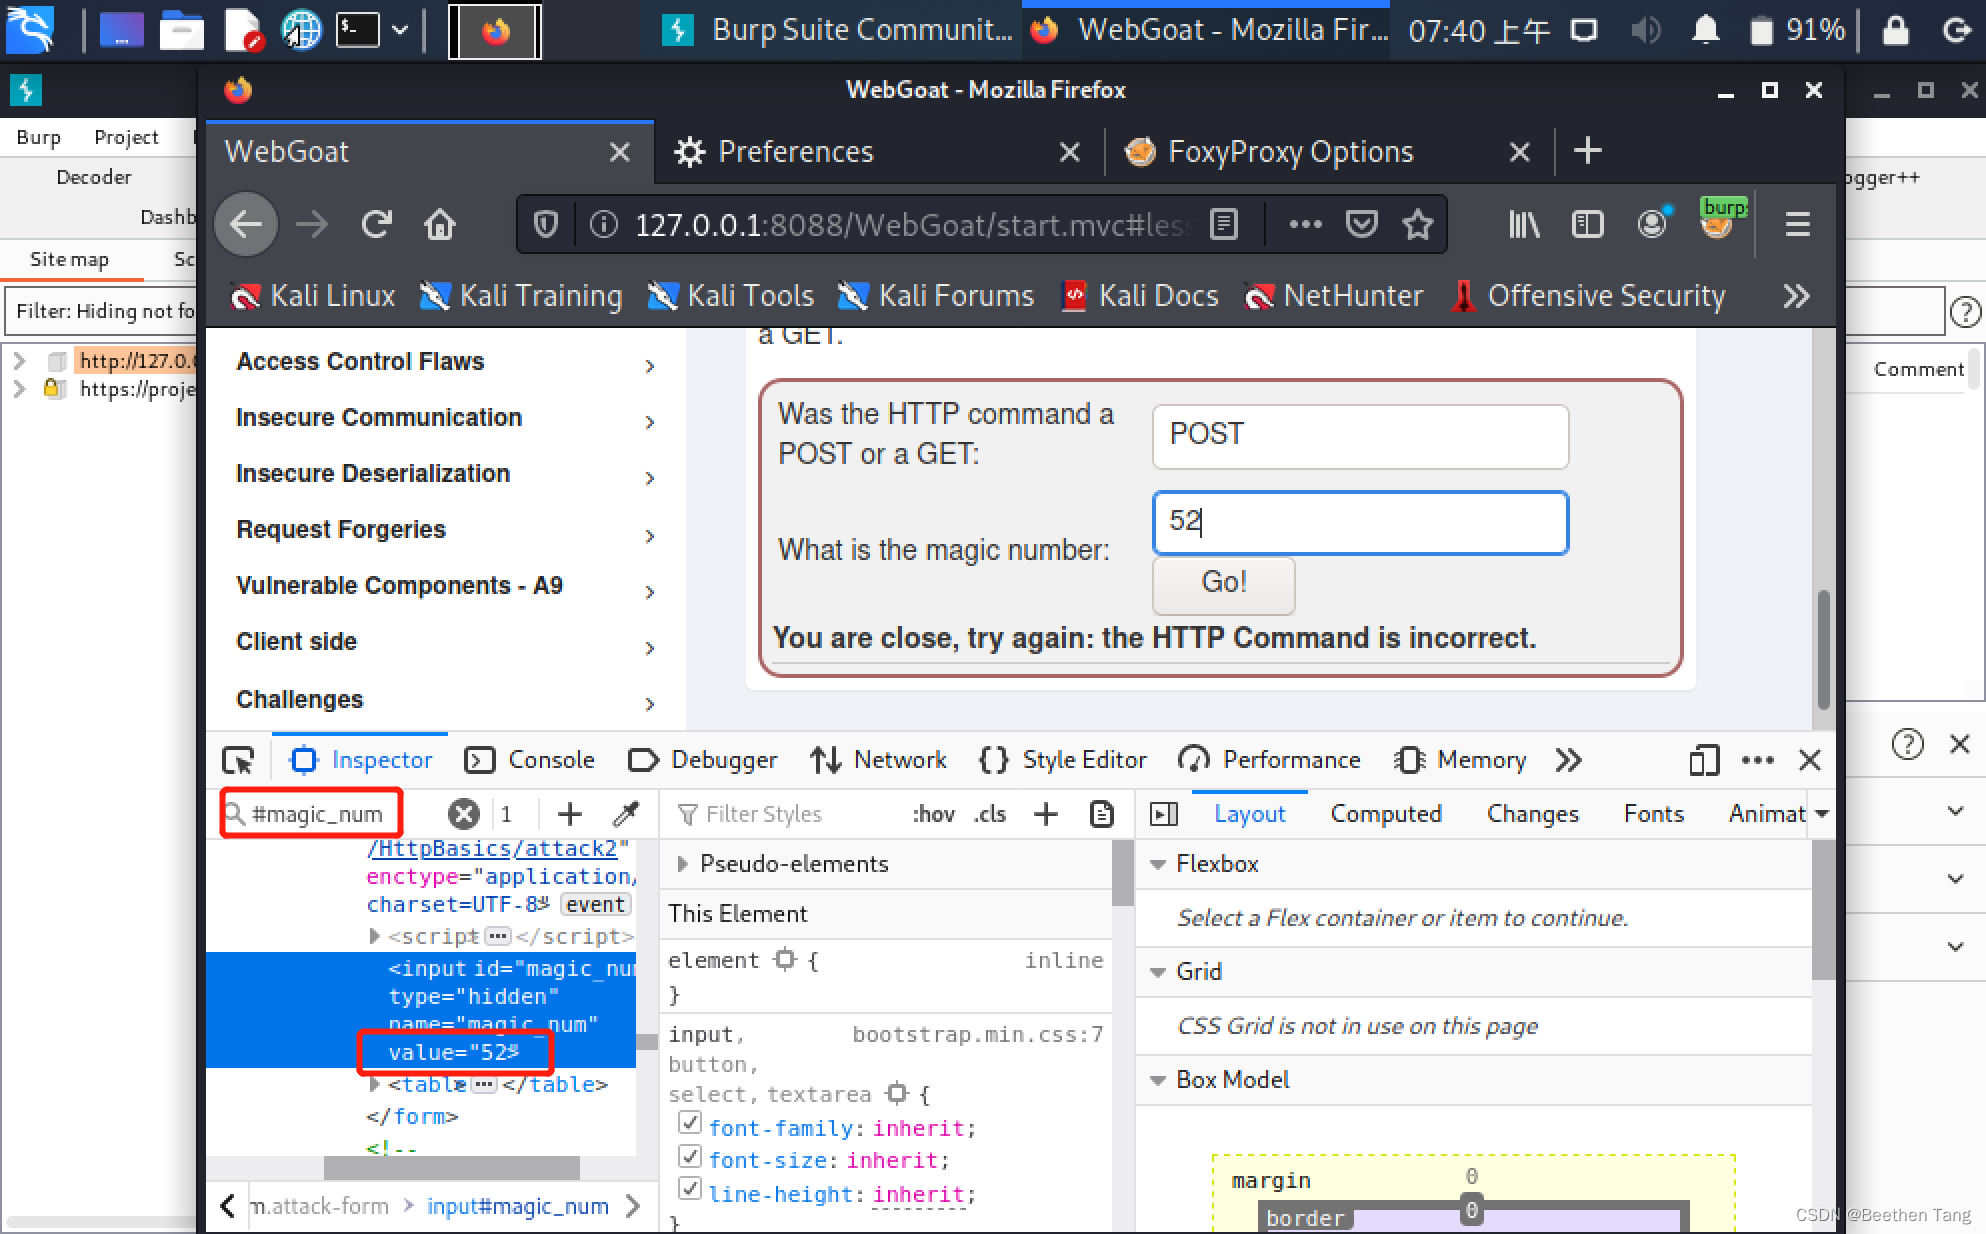Viewport: 1986px width, 1234px height.
Task: Enable responsive design mode icon
Action: (1704, 761)
